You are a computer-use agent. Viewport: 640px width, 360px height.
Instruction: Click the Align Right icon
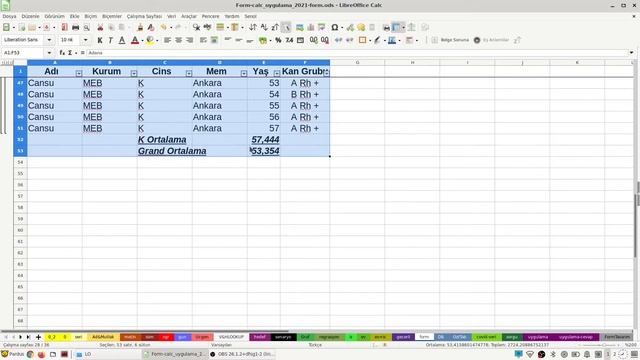[x=189, y=40]
